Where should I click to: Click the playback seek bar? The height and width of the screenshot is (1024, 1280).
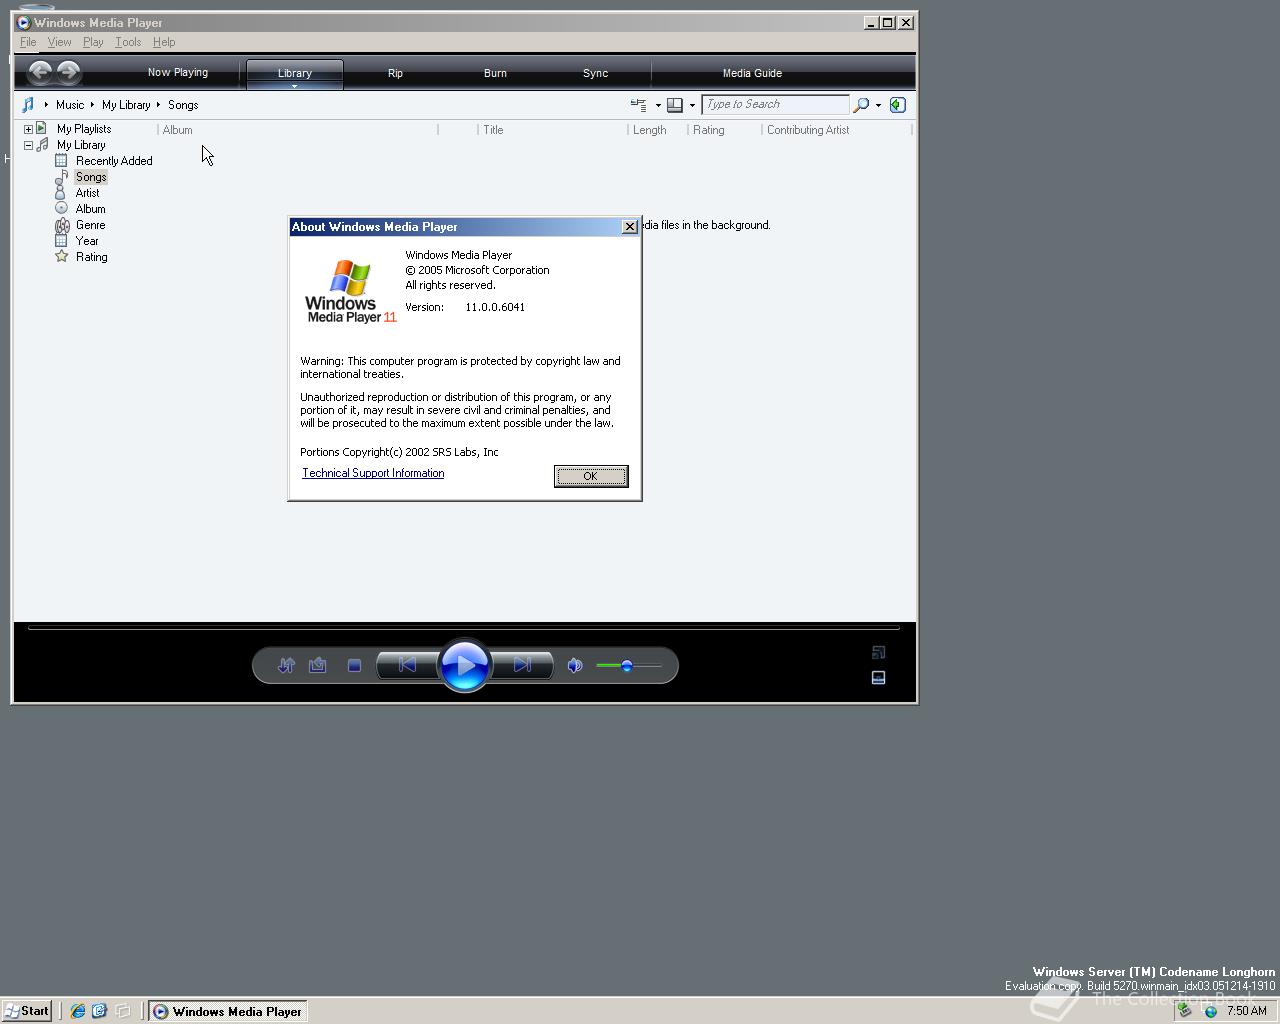click(x=464, y=628)
